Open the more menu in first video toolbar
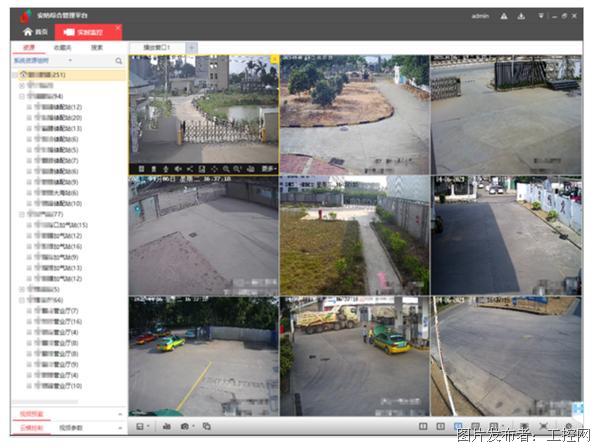Viewport: 600px width, 448px height. pyautogui.click(x=268, y=168)
